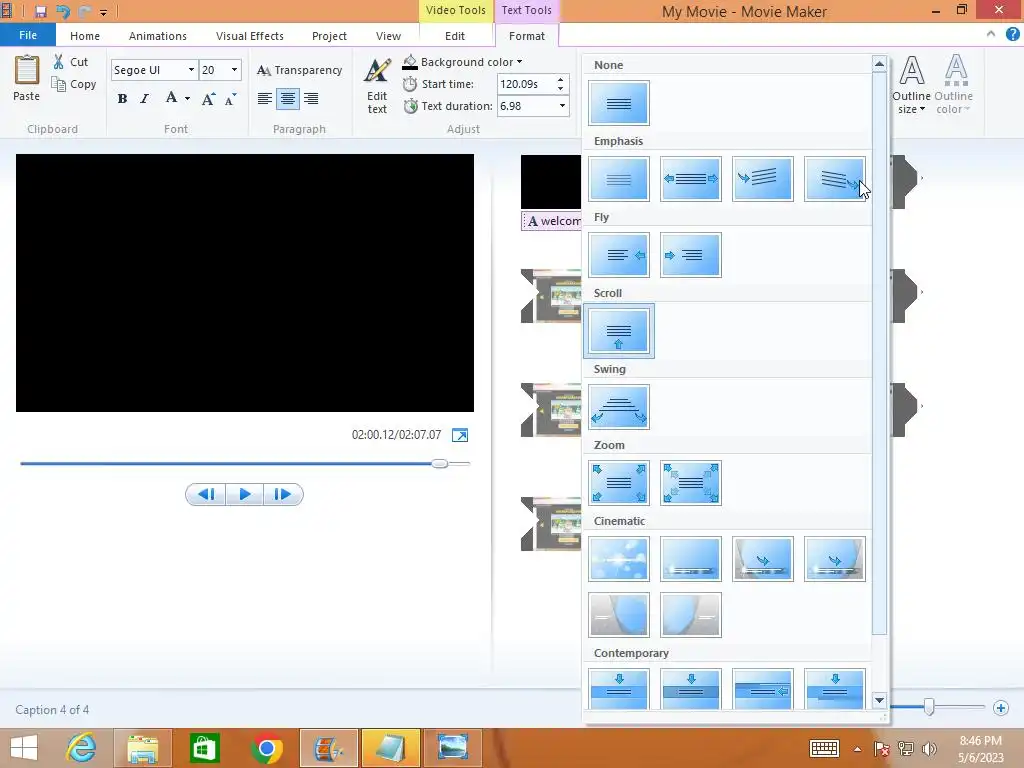Image resolution: width=1024 pixels, height=768 pixels.
Task: Open the font family dropdown
Action: click(191, 70)
